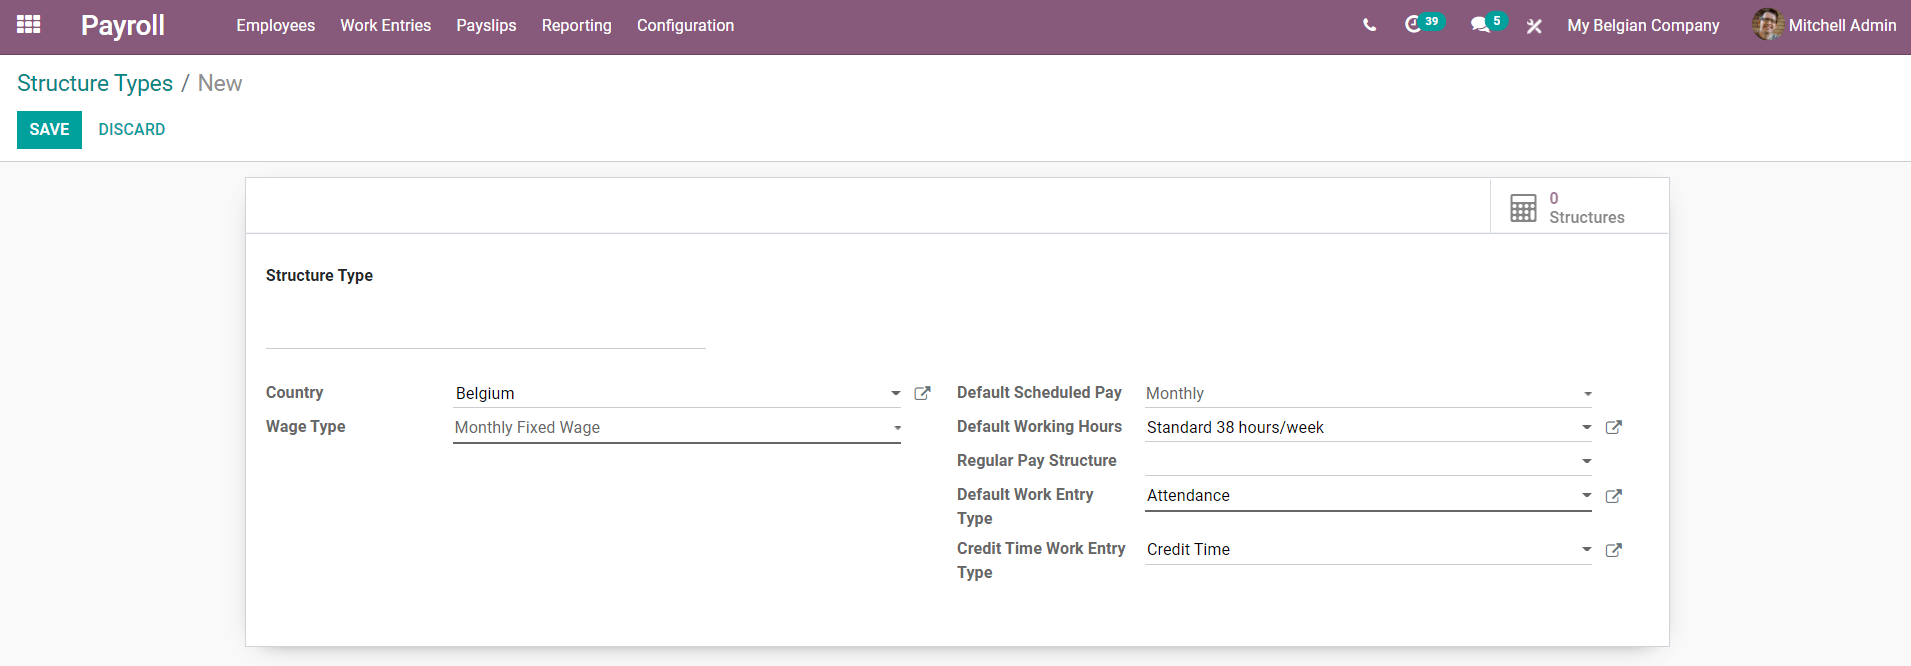Open external link for Default Work Entry Type
The height and width of the screenshot is (666, 1911).
pyautogui.click(x=1613, y=496)
